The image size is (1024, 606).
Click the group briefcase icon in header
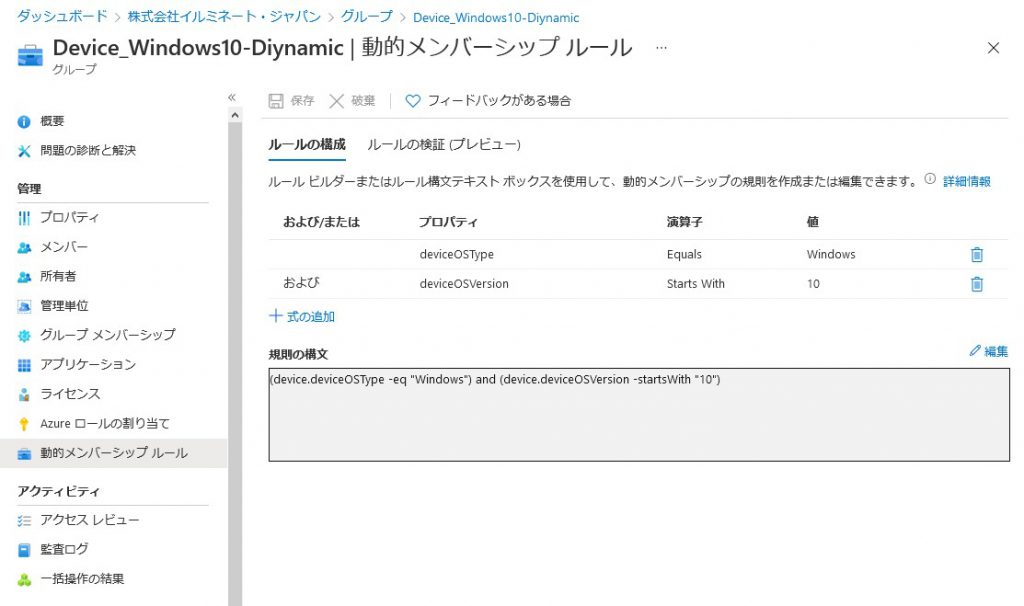(x=30, y=56)
